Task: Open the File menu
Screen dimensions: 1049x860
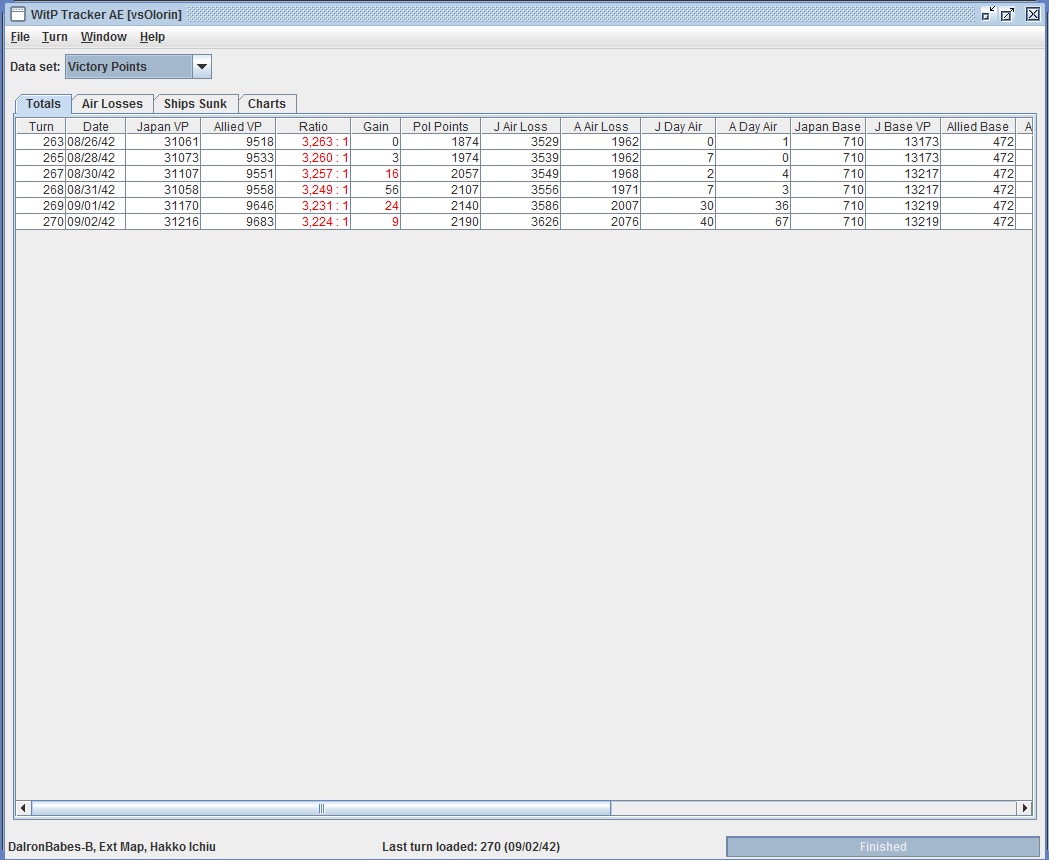Action: click(20, 37)
